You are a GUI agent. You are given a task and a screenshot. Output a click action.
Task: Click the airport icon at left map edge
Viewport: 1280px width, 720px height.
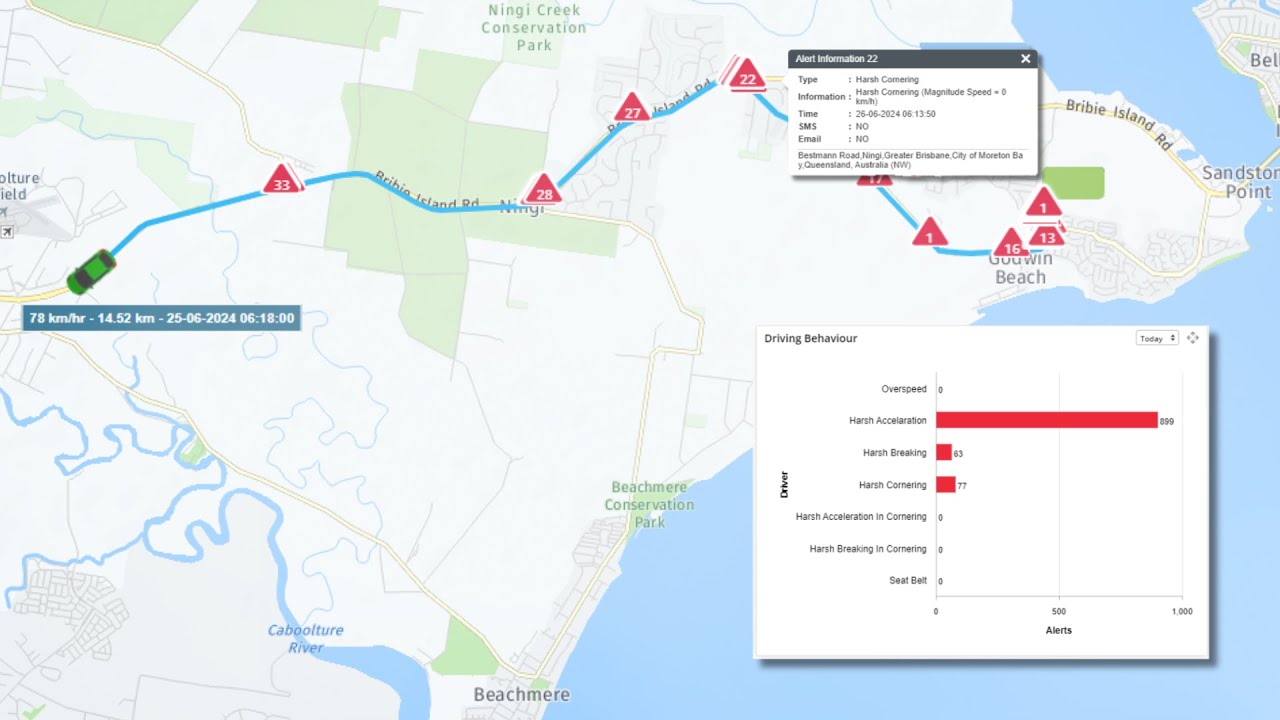7,232
